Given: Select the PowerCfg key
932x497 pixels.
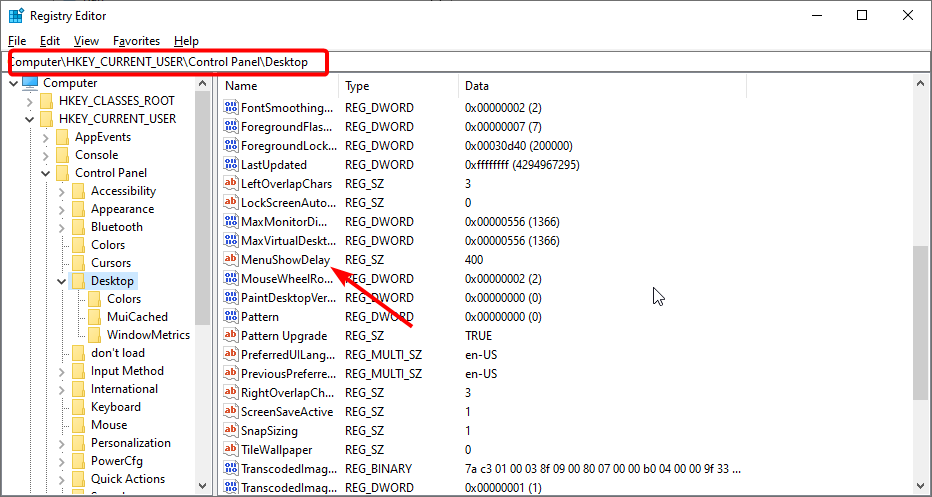Looking at the screenshot, I should (x=116, y=461).
